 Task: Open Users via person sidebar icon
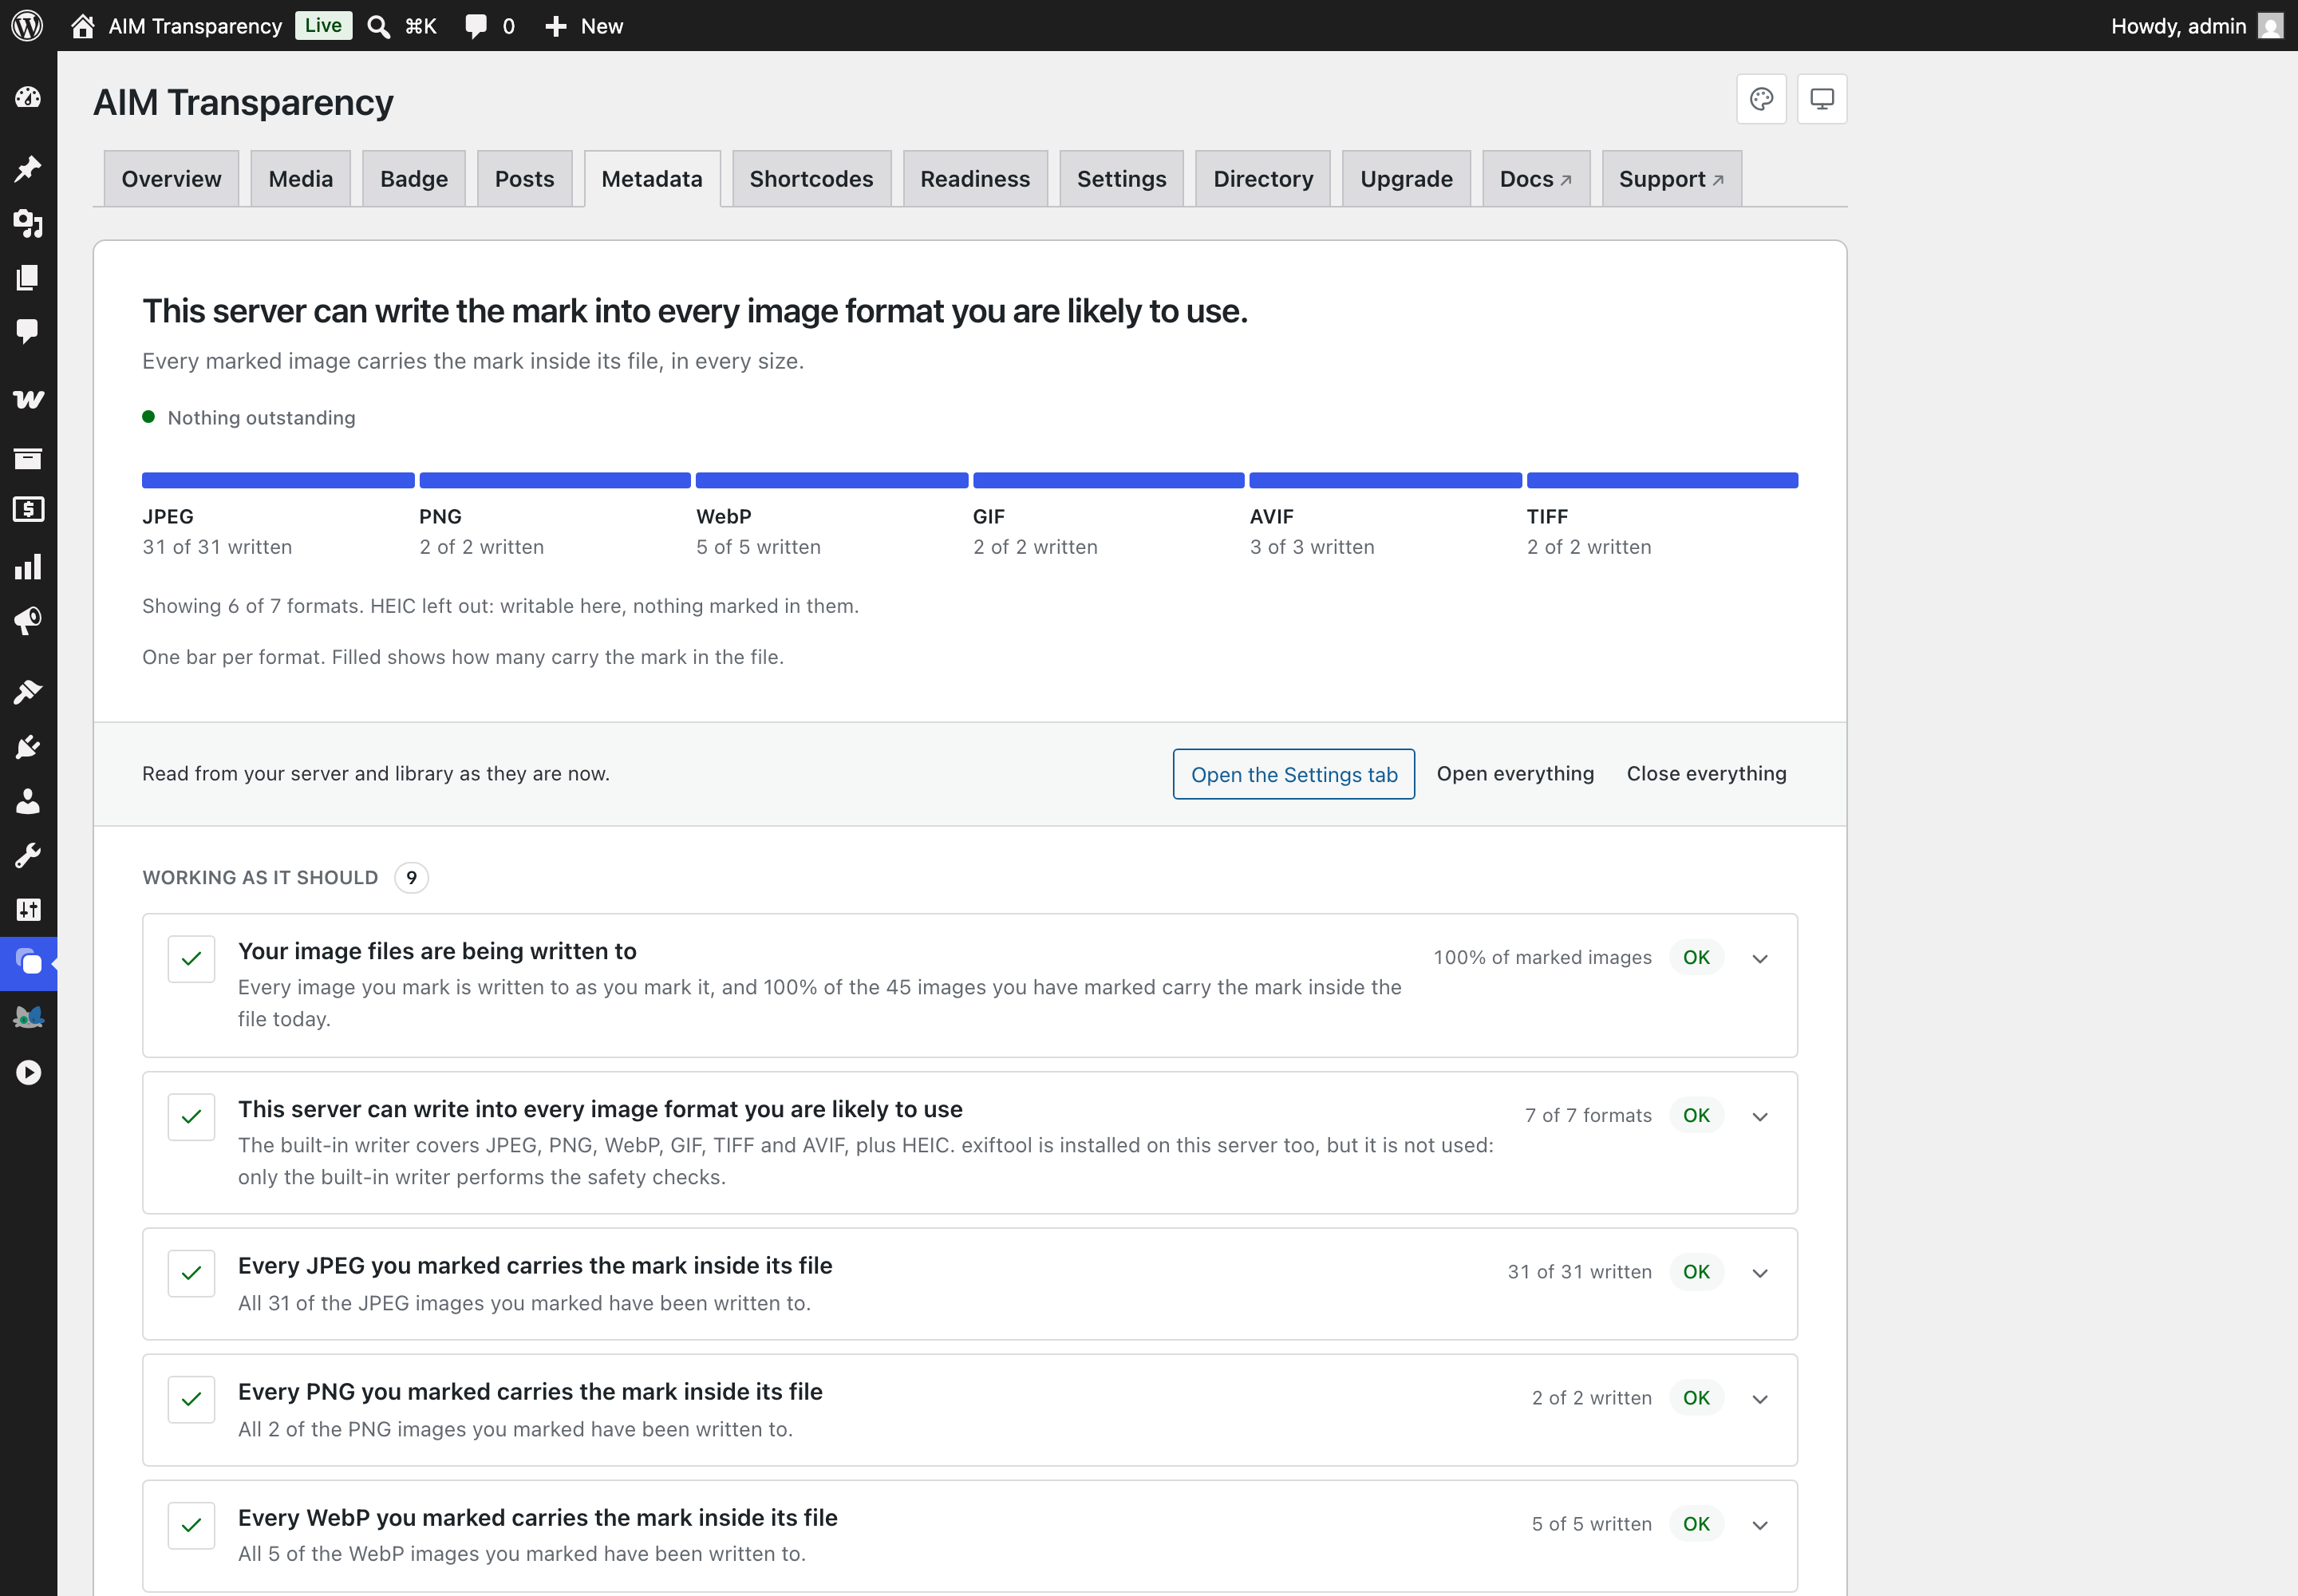28,801
